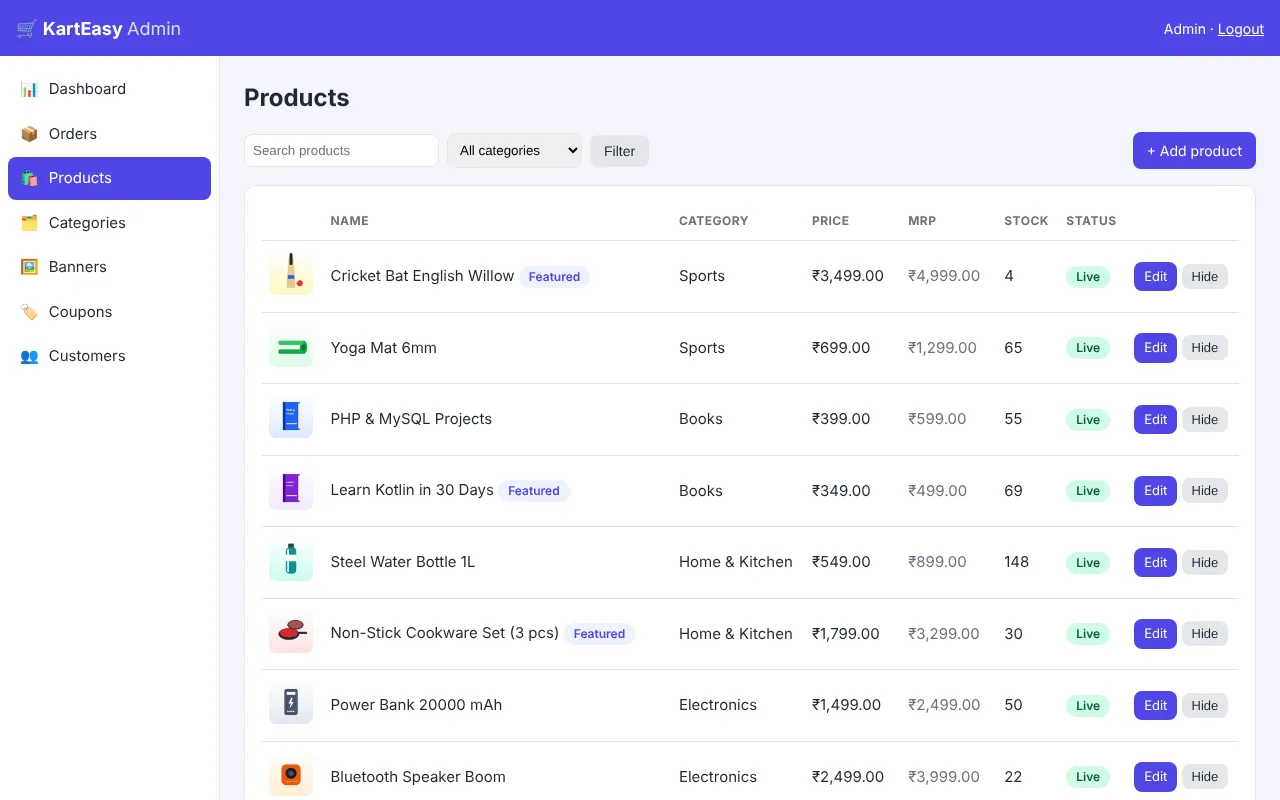Click the Add product button
Screen dimensions: 1280x800
1194,151
